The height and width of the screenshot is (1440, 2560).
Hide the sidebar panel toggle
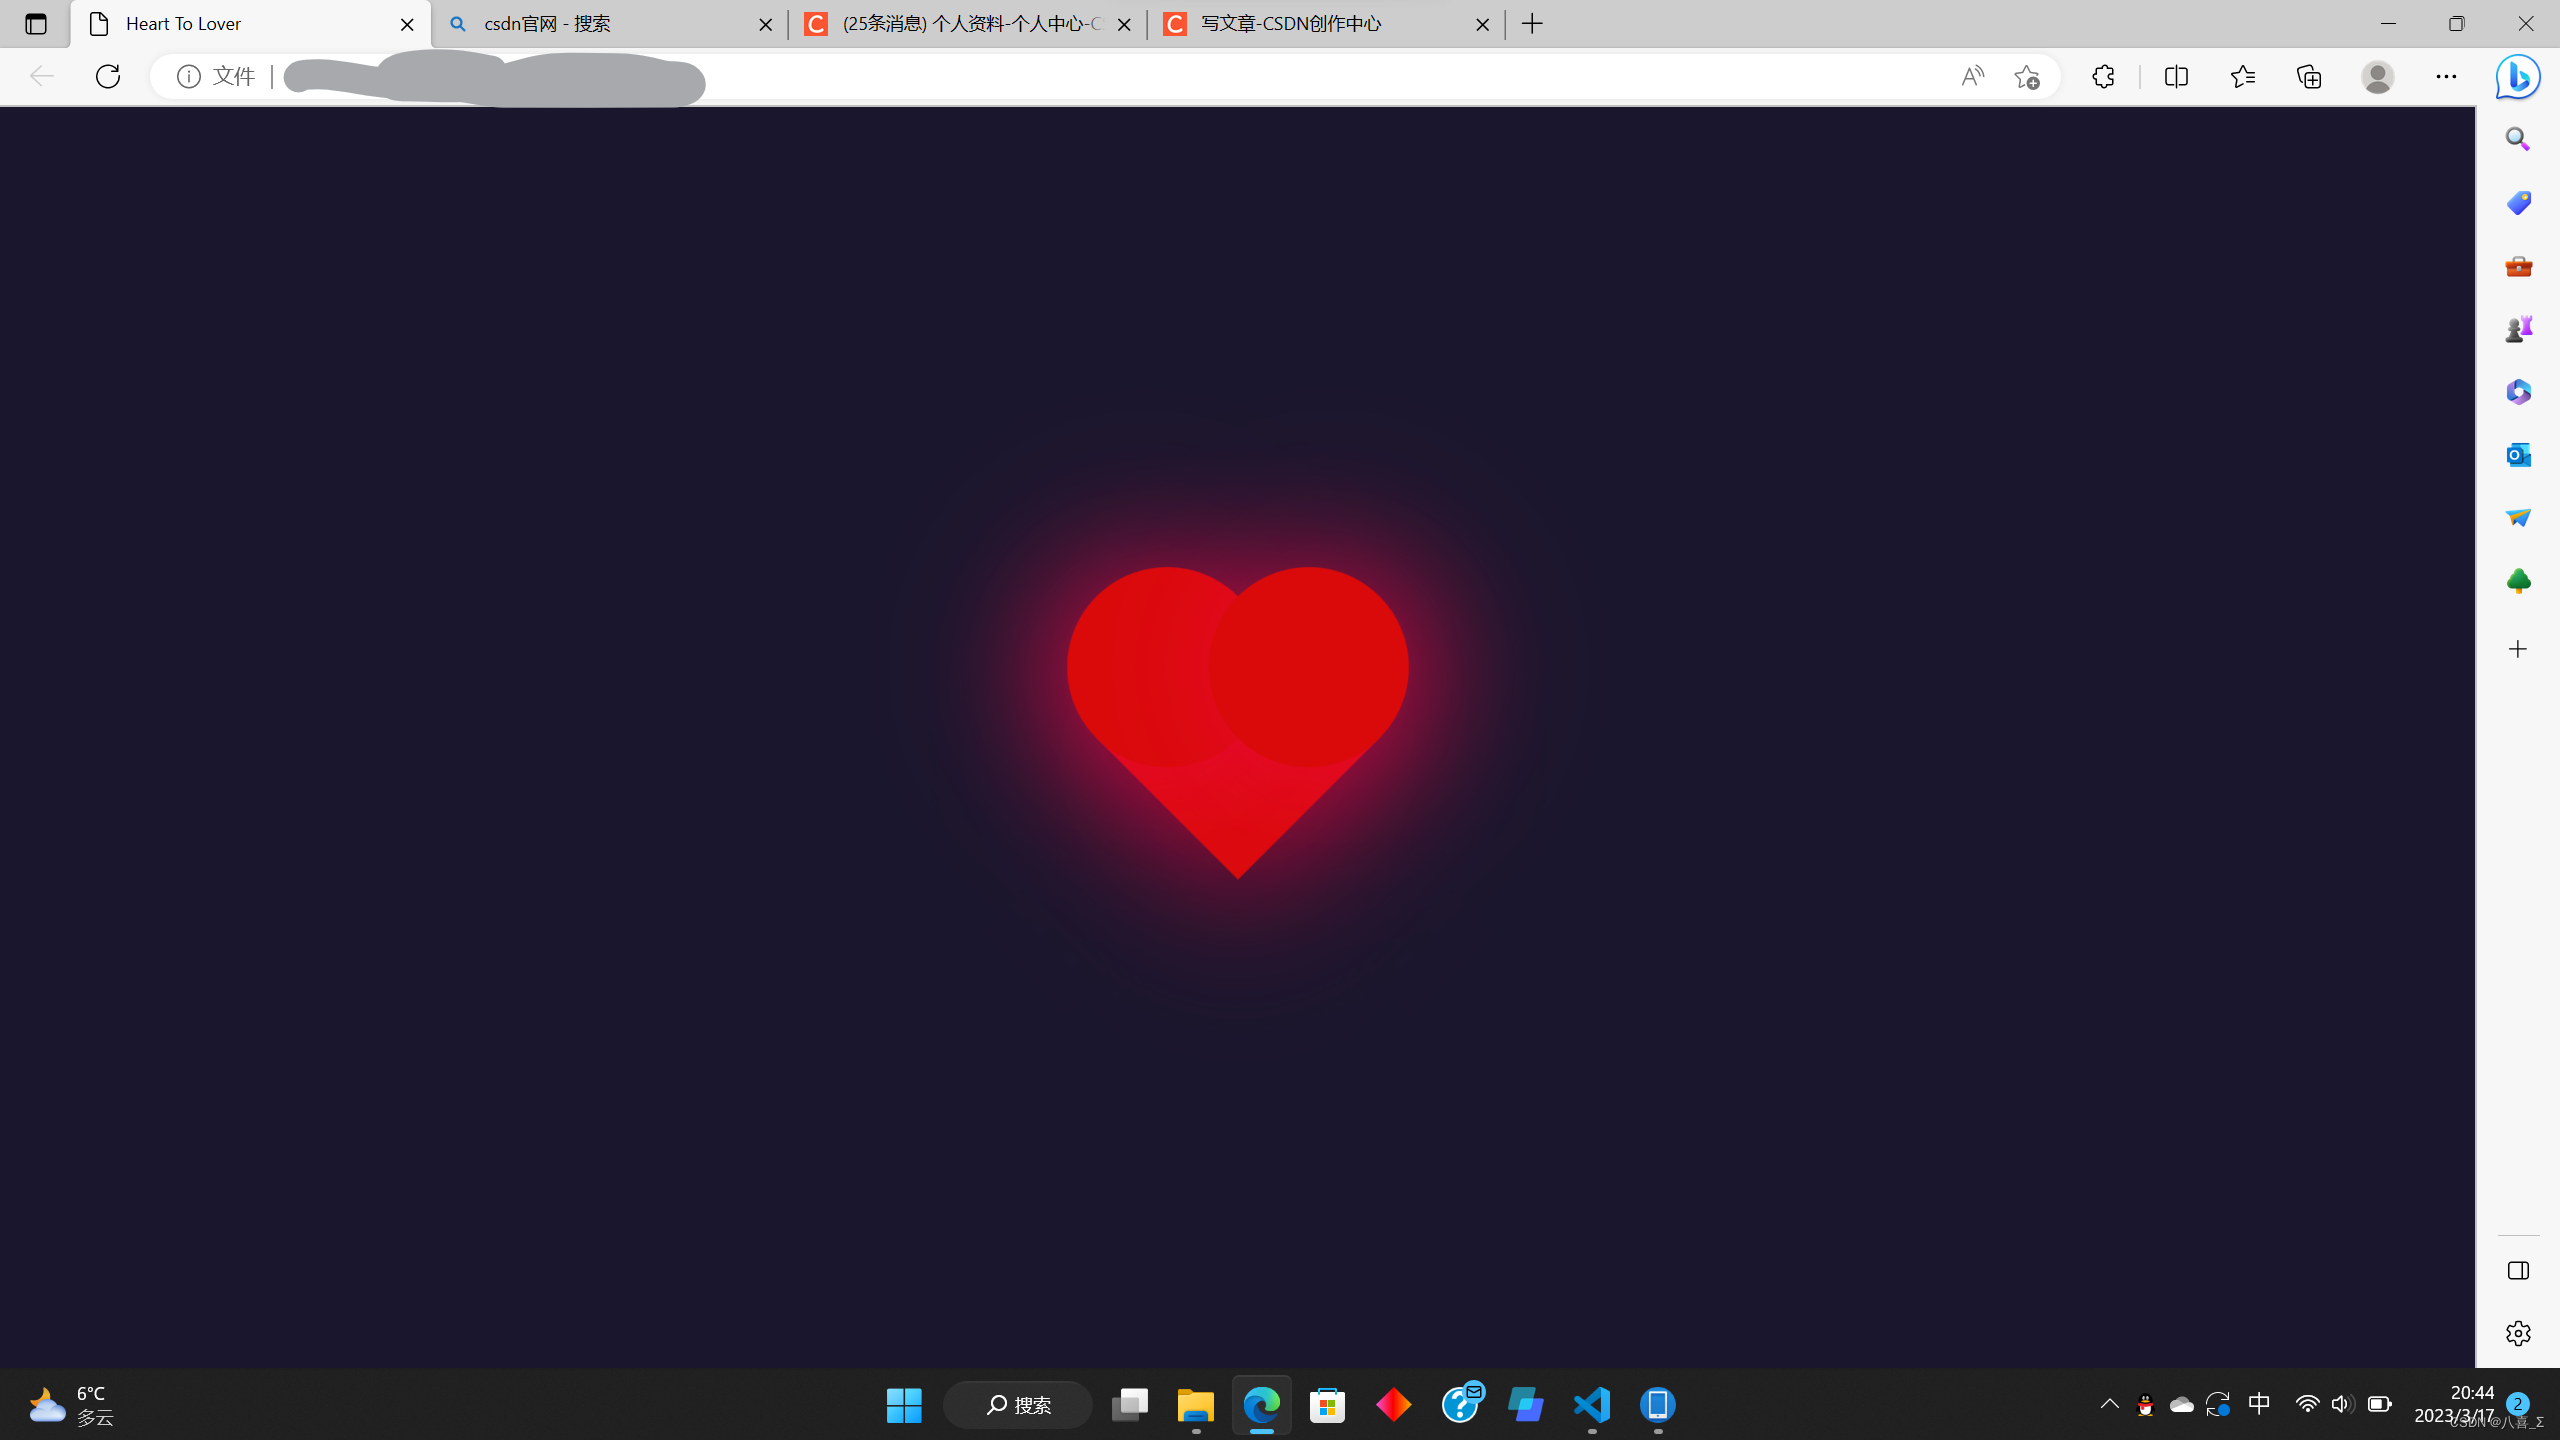[x=2518, y=1270]
